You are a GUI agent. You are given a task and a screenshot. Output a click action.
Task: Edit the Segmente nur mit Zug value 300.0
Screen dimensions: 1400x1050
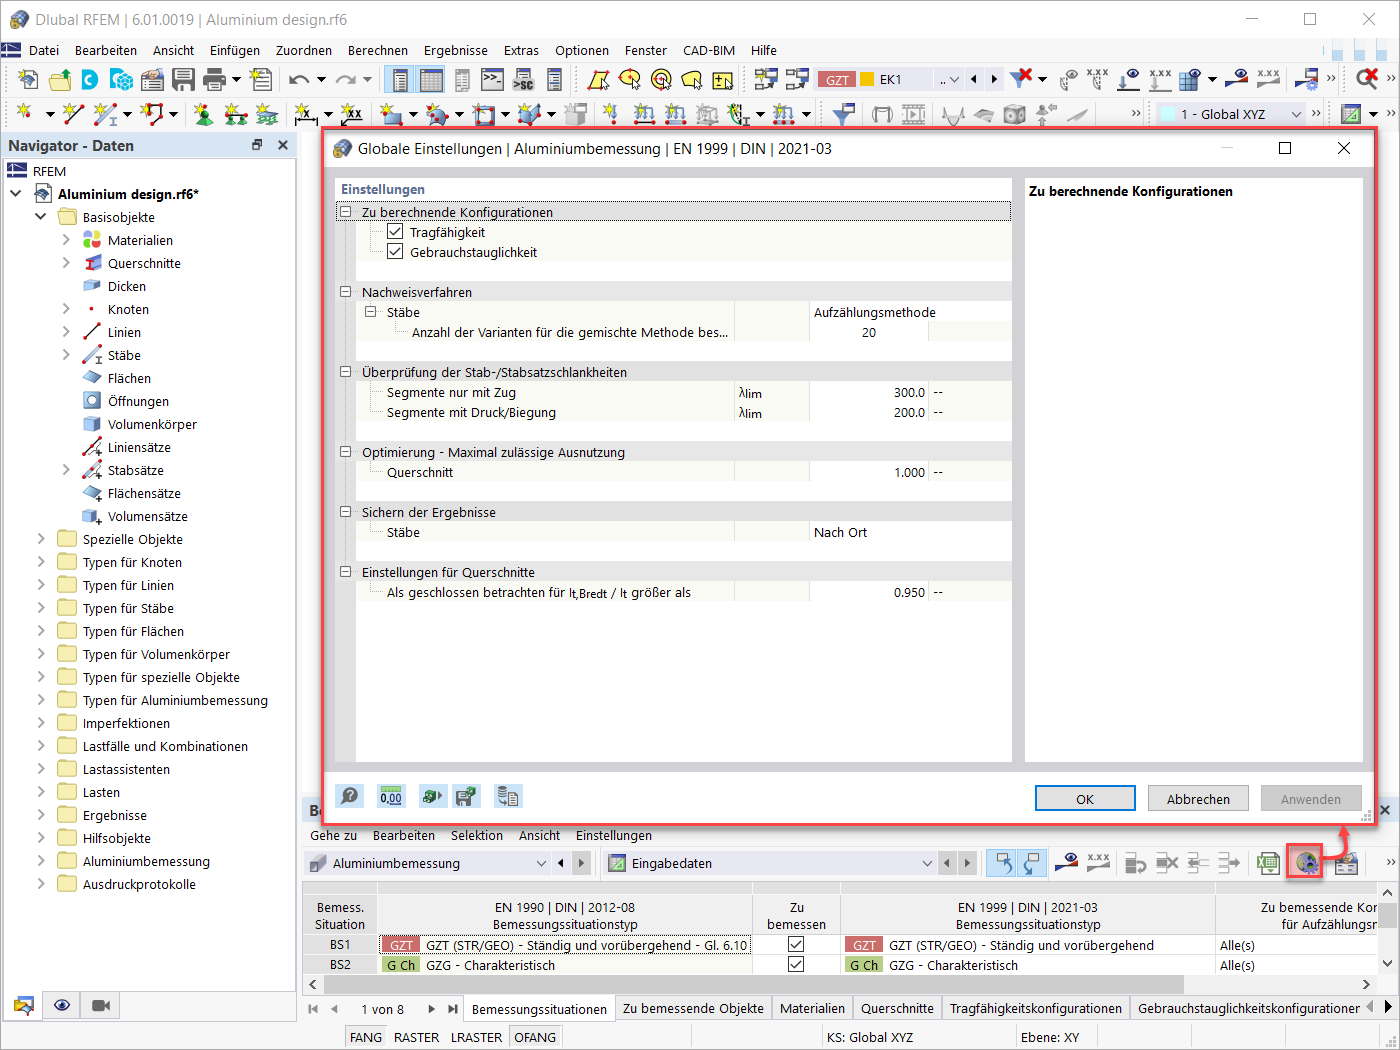[x=868, y=392]
